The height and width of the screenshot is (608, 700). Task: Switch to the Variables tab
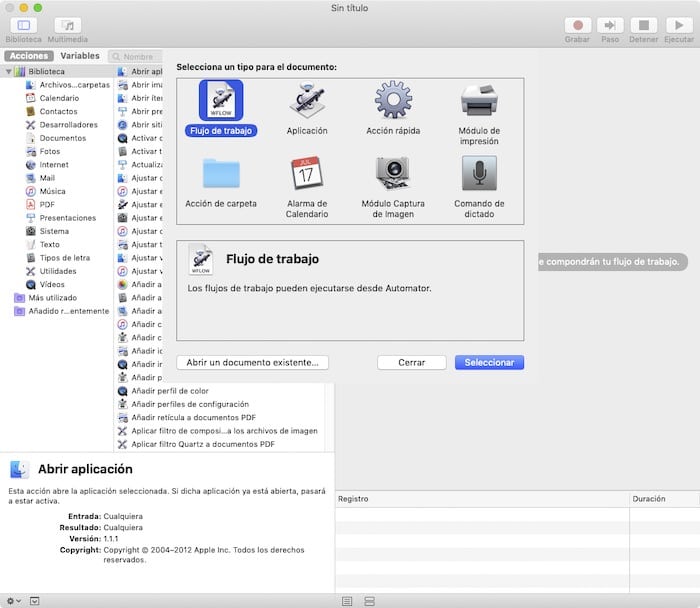point(80,56)
